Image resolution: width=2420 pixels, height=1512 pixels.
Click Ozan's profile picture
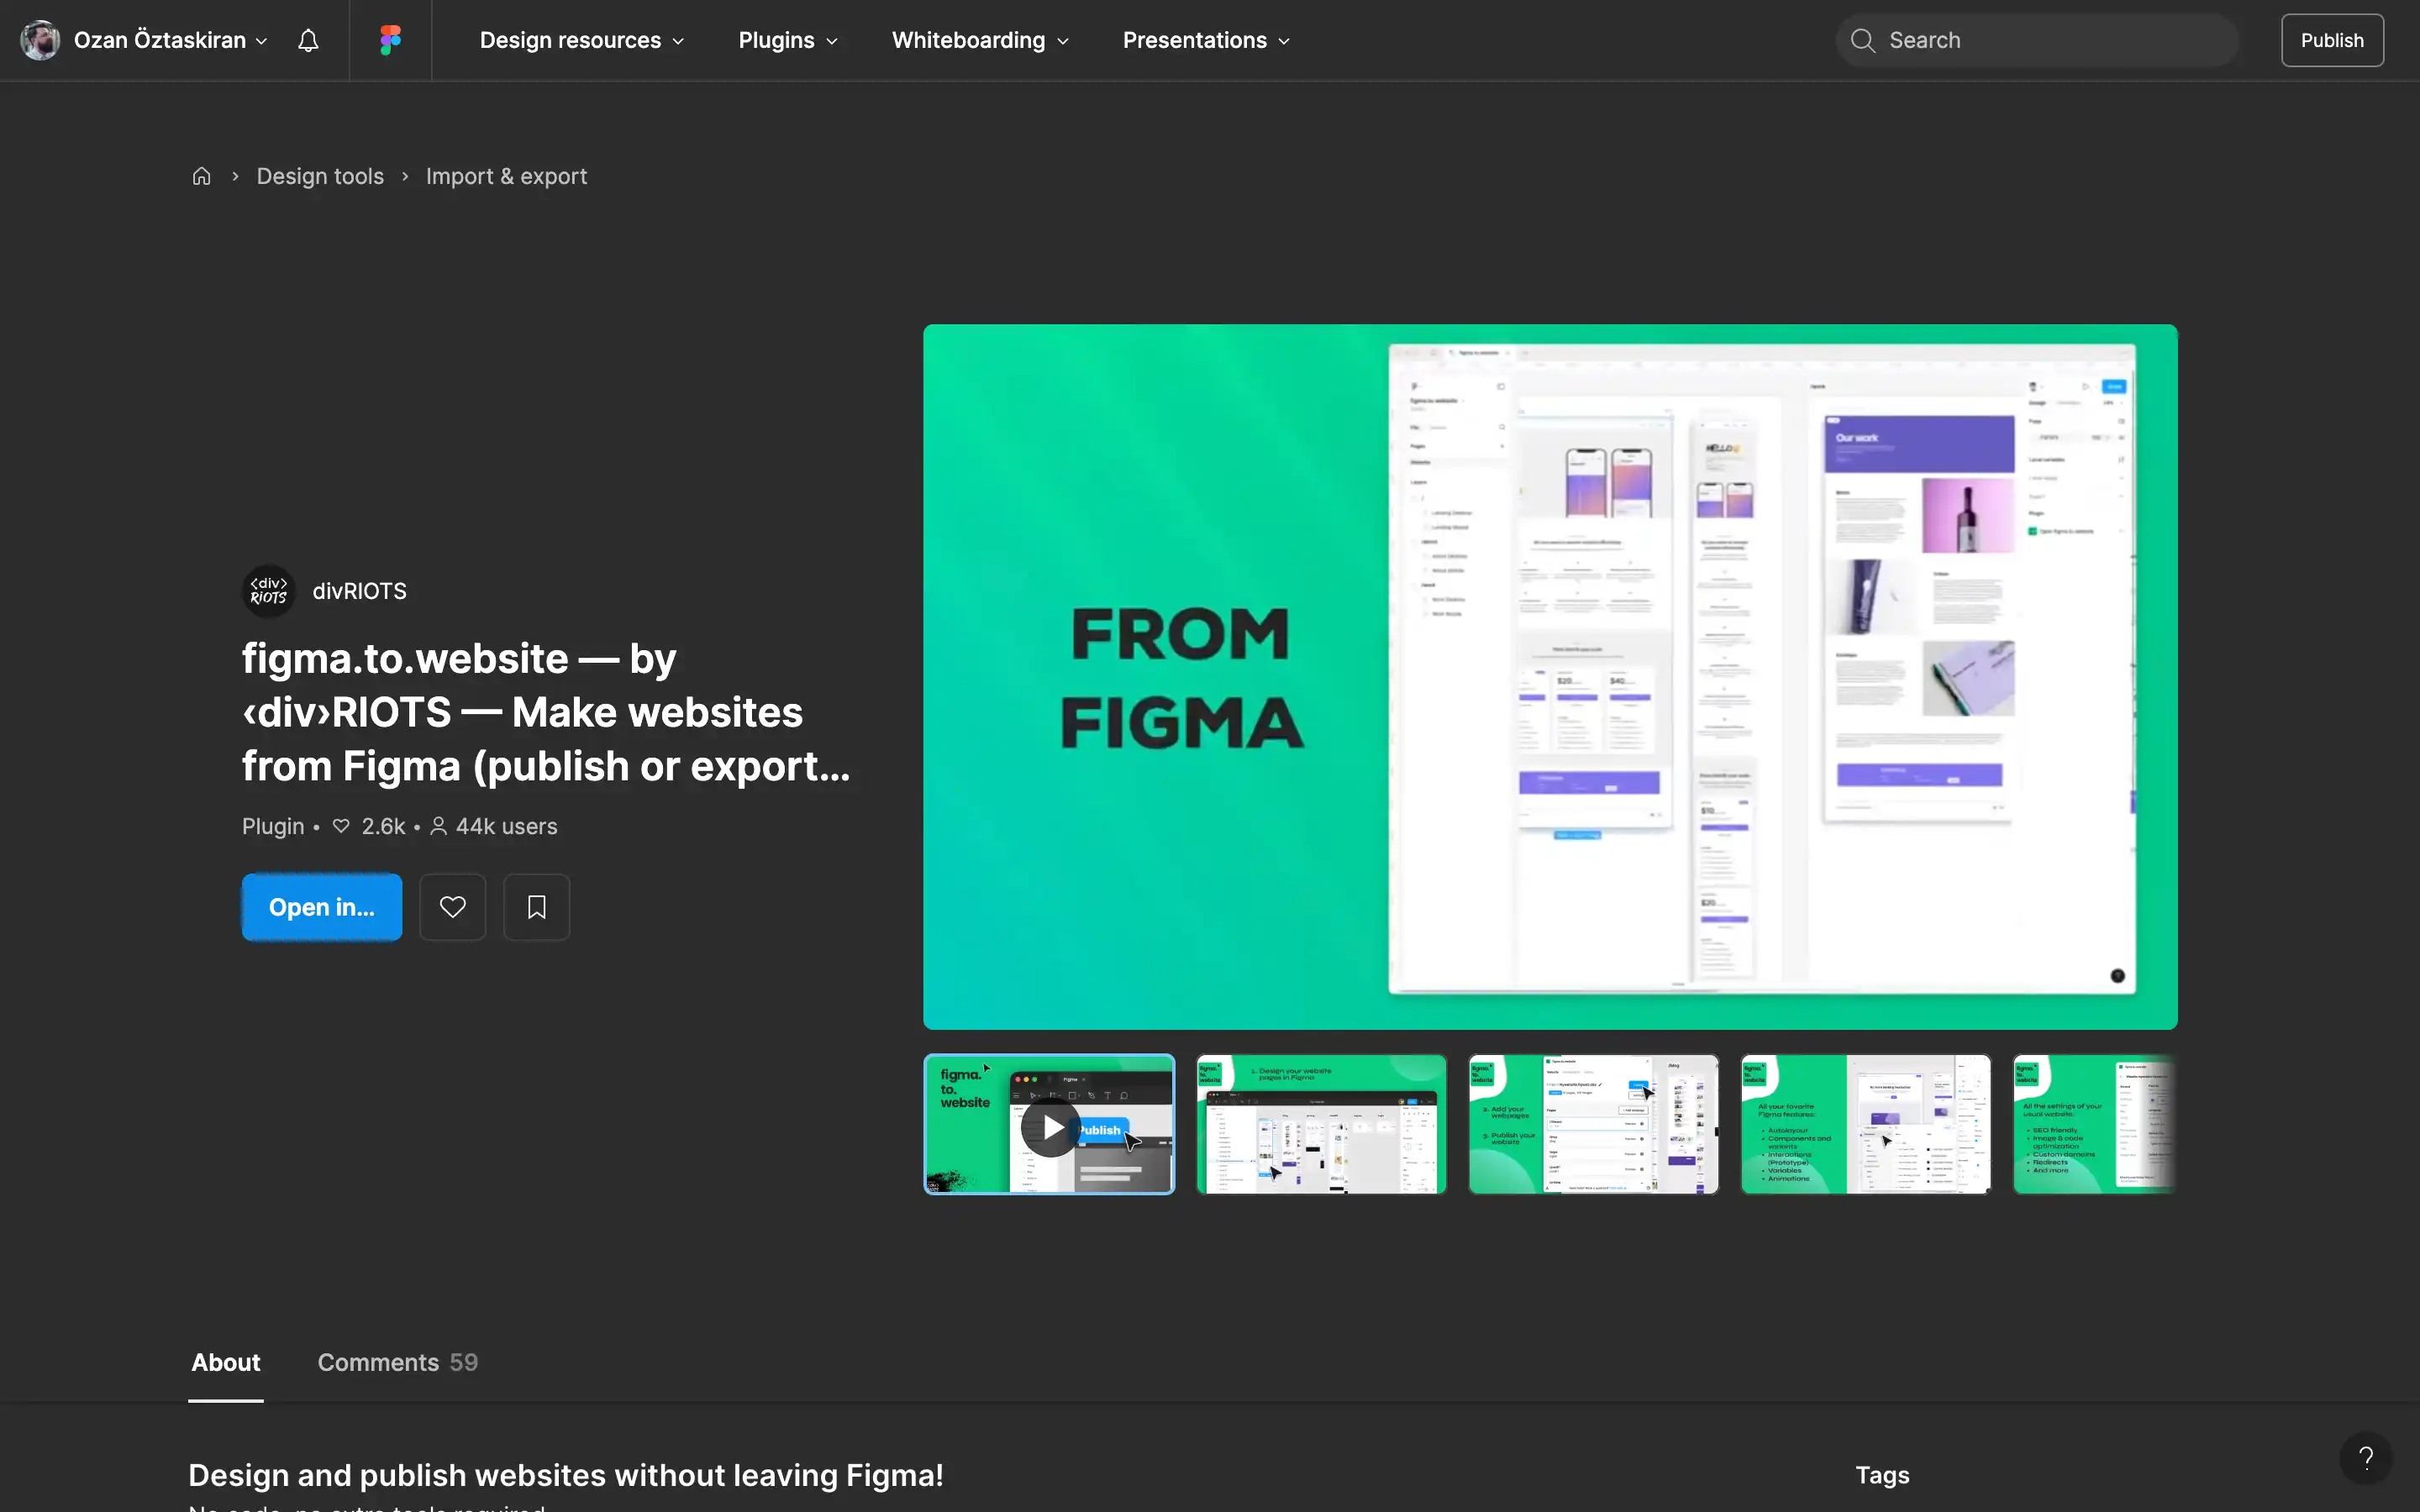coord(39,40)
